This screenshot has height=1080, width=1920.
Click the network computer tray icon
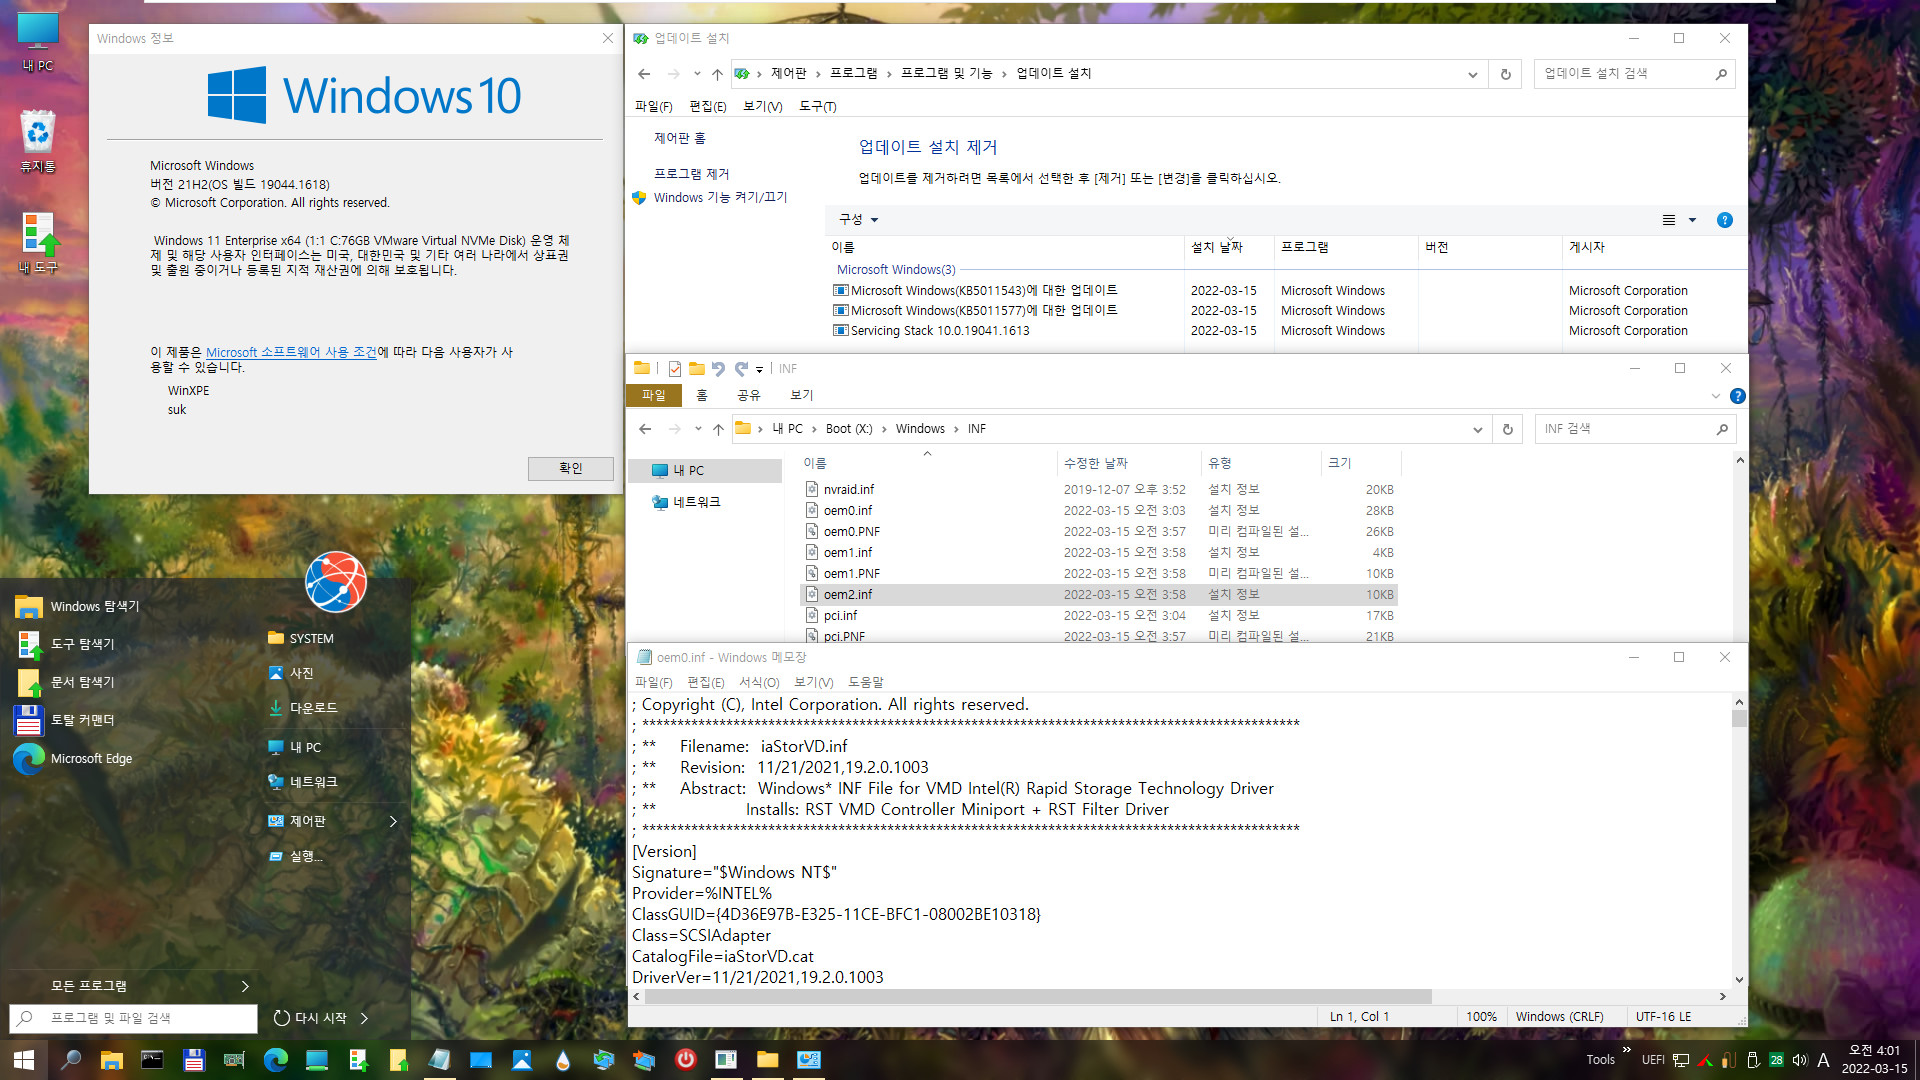tap(1681, 1060)
